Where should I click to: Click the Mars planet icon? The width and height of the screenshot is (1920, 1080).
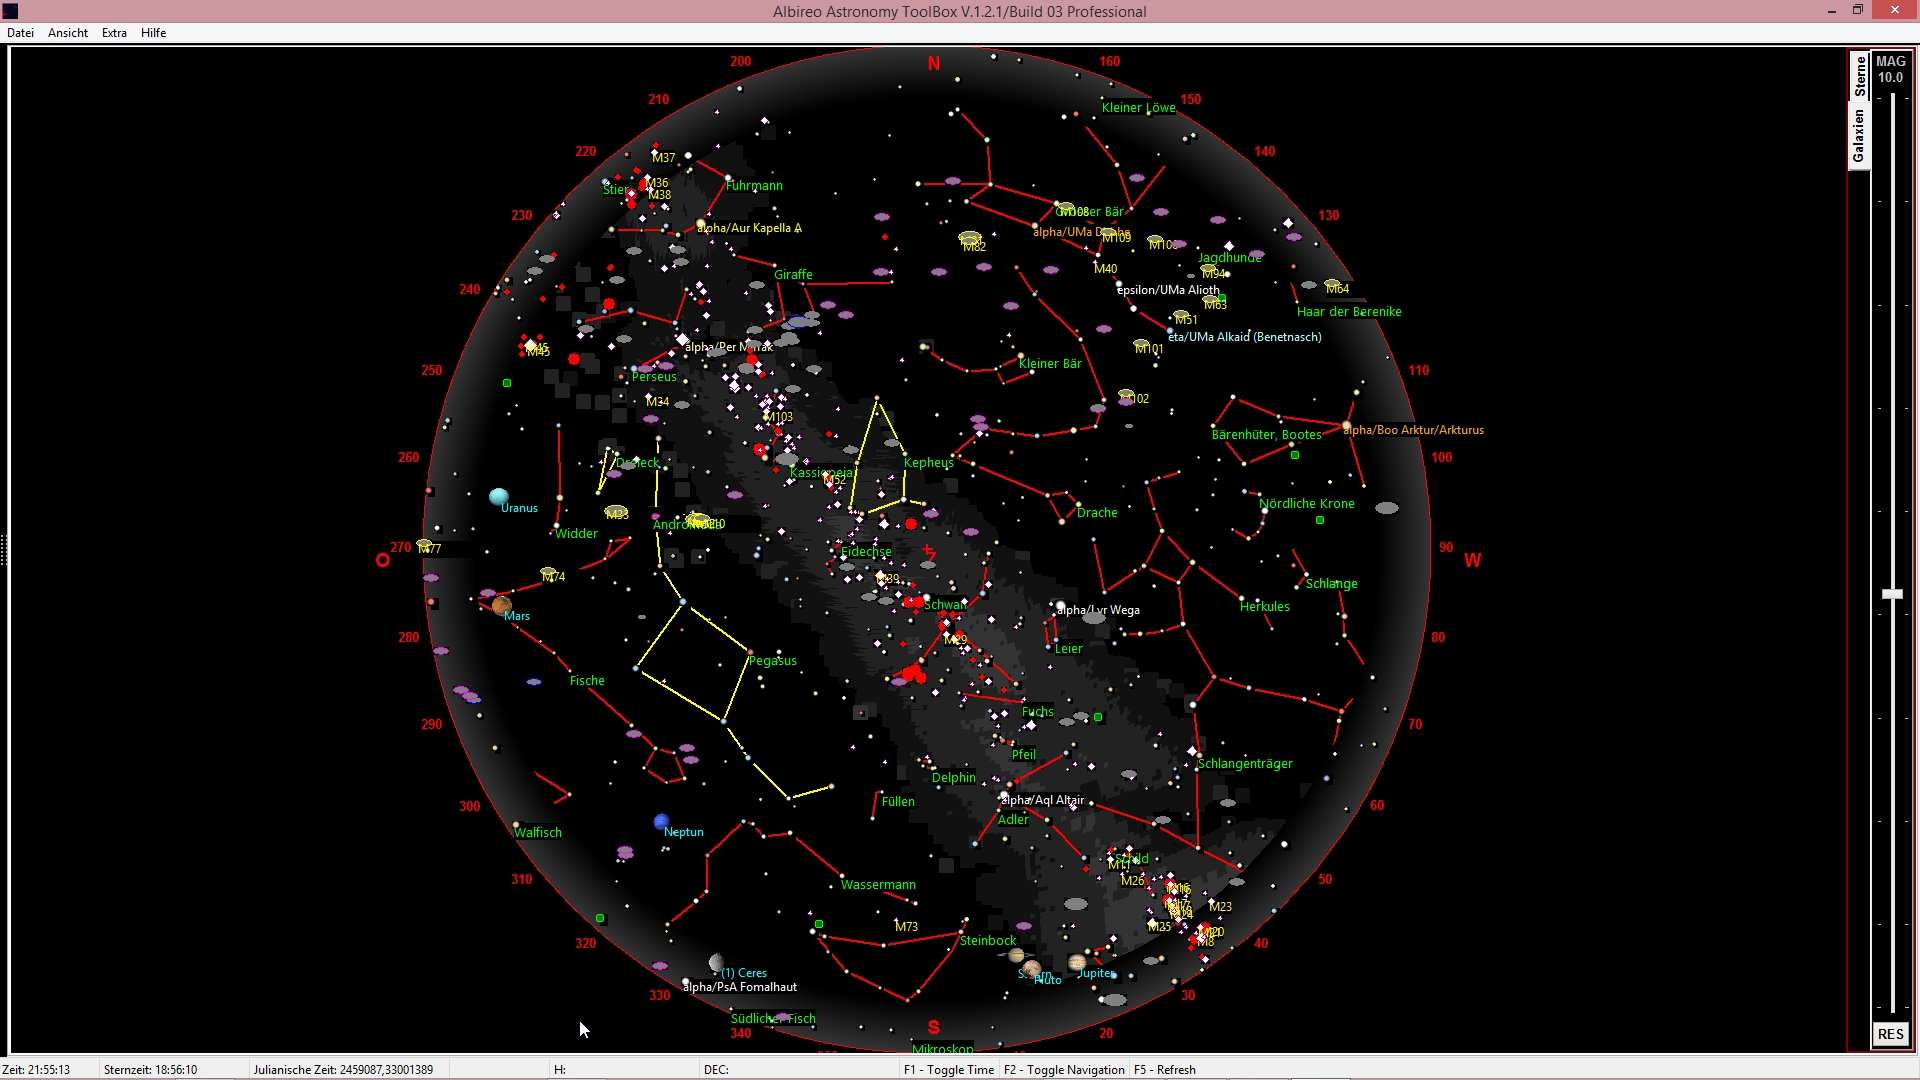(502, 605)
